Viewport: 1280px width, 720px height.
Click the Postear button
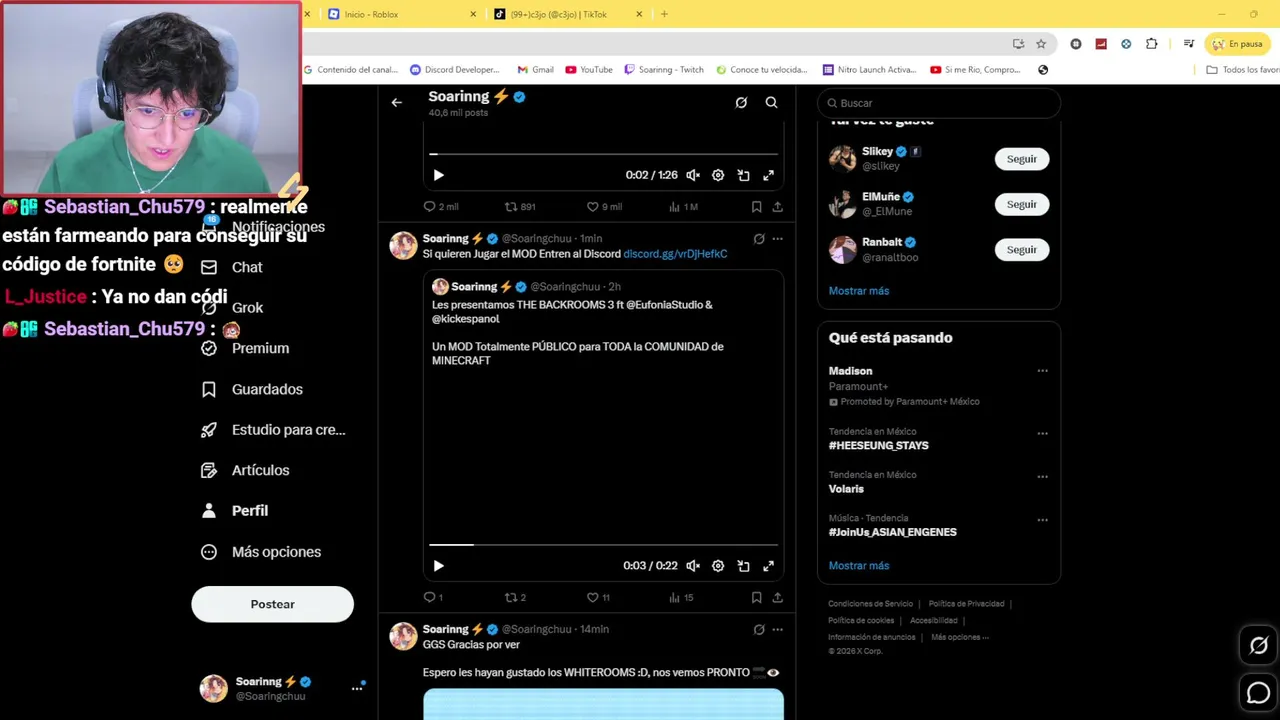coord(272,604)
